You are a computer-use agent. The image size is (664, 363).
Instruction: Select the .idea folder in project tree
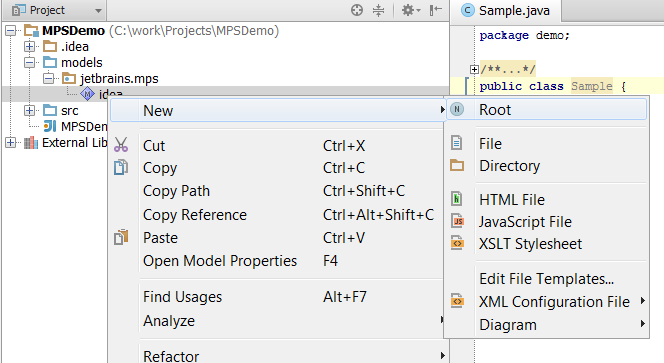75,47
